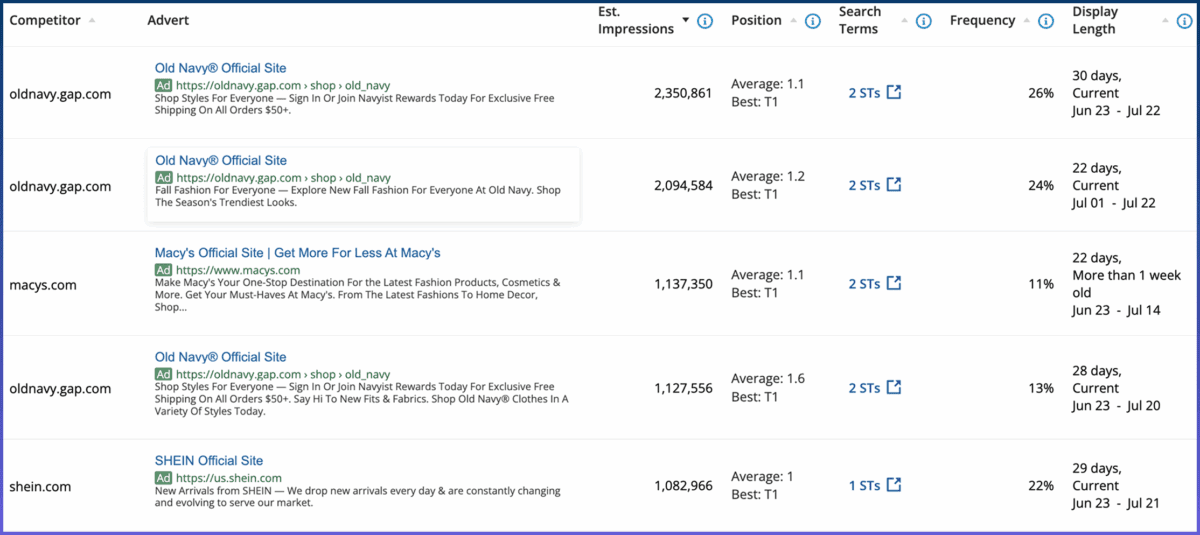Open Macy's Official Site ad title
The image size is (1200, 535).
point(297,253)
